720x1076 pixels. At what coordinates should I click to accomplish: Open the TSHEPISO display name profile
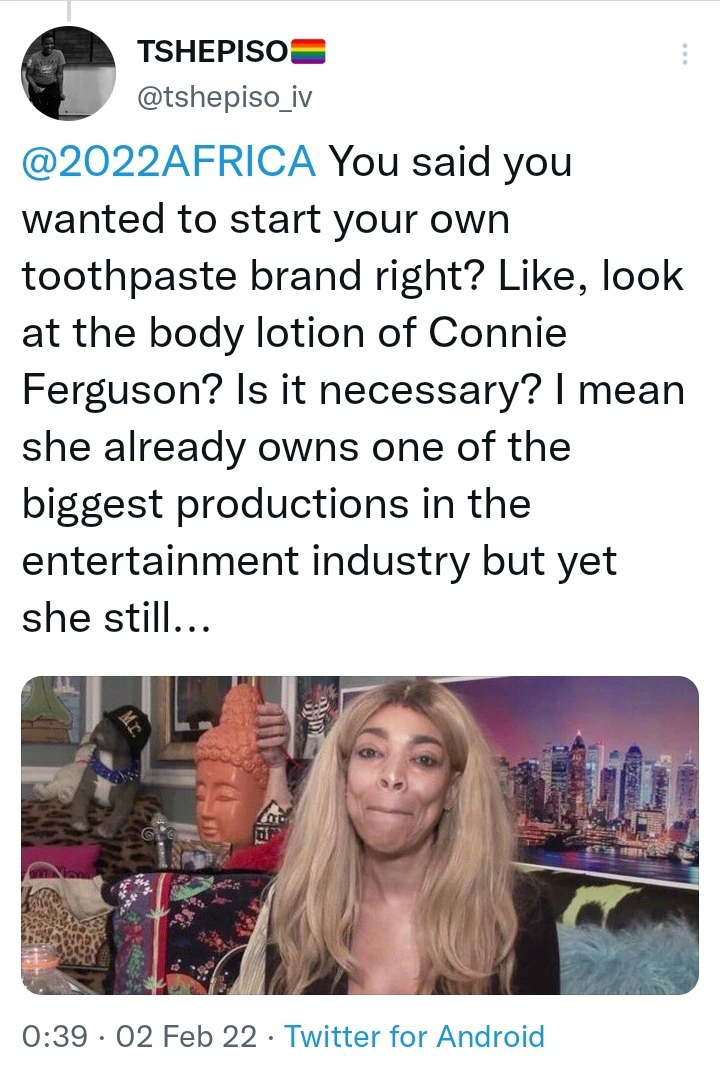213,52
